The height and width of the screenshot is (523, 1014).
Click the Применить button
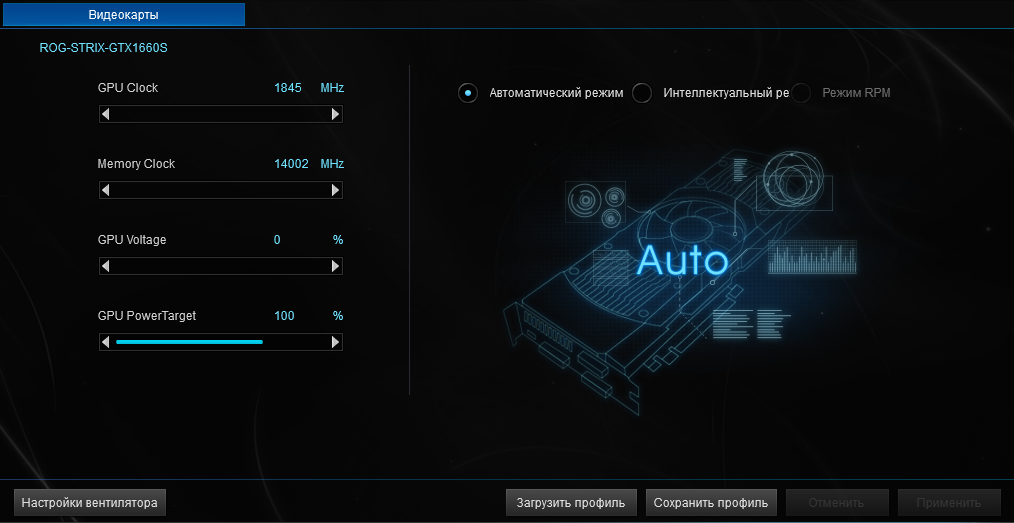click(949, 502)
